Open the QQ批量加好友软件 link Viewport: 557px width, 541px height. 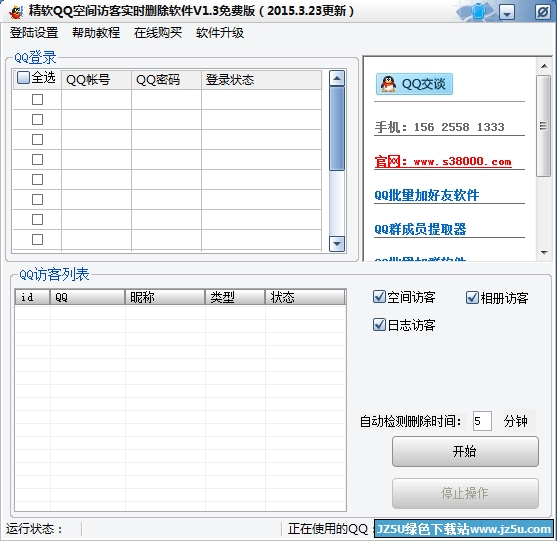coord(427,195)
